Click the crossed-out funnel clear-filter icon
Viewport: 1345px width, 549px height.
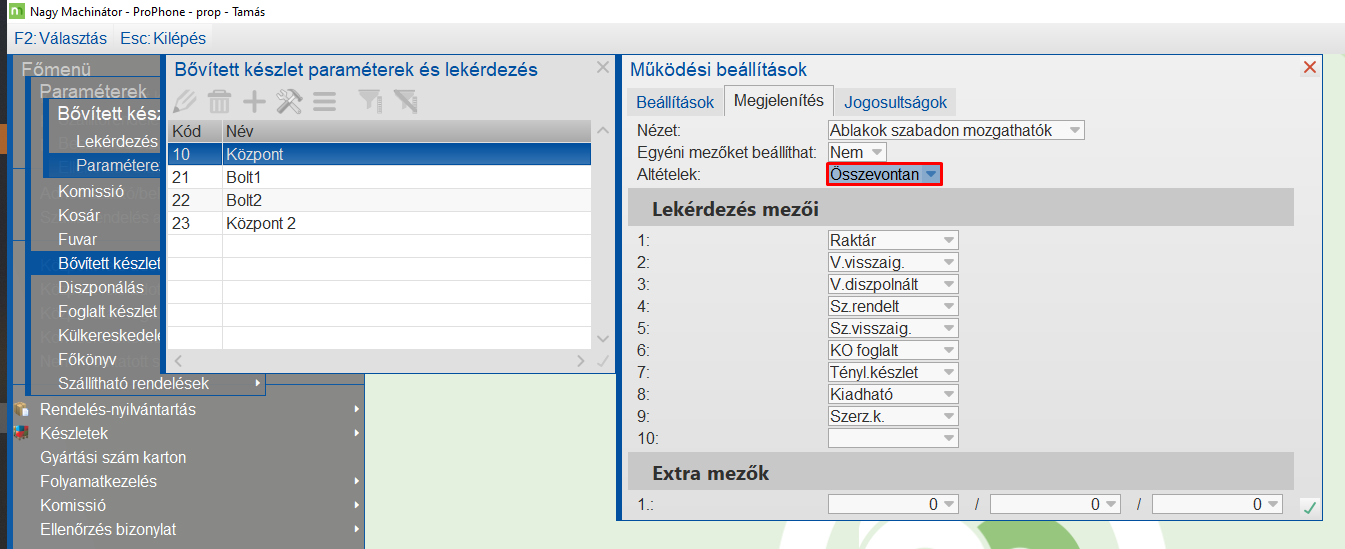click(x=404, y=101)
